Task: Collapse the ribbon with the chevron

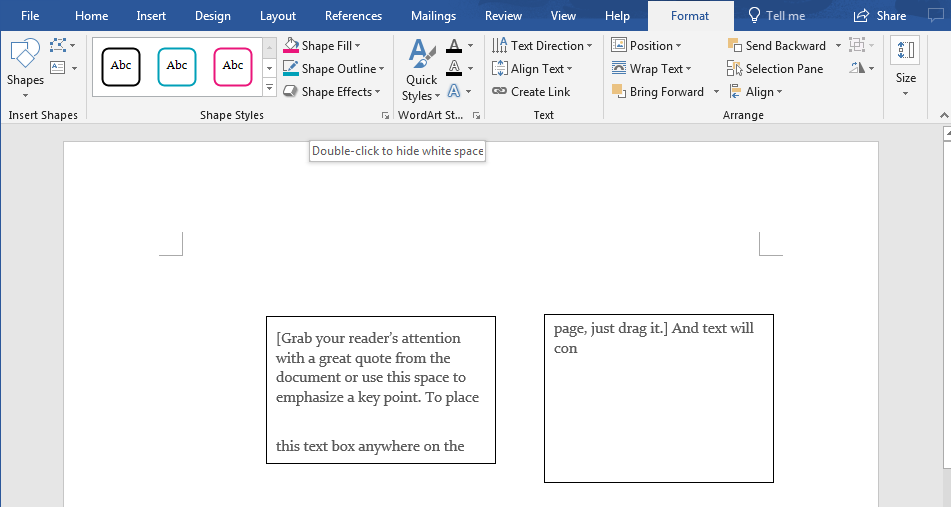Action: (x=944, y=115)
